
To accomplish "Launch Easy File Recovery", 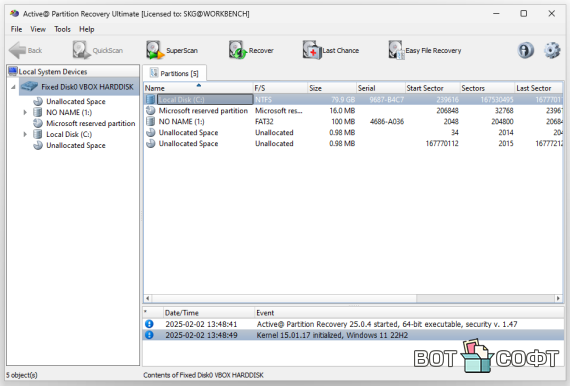I will [x=425, y=50].
